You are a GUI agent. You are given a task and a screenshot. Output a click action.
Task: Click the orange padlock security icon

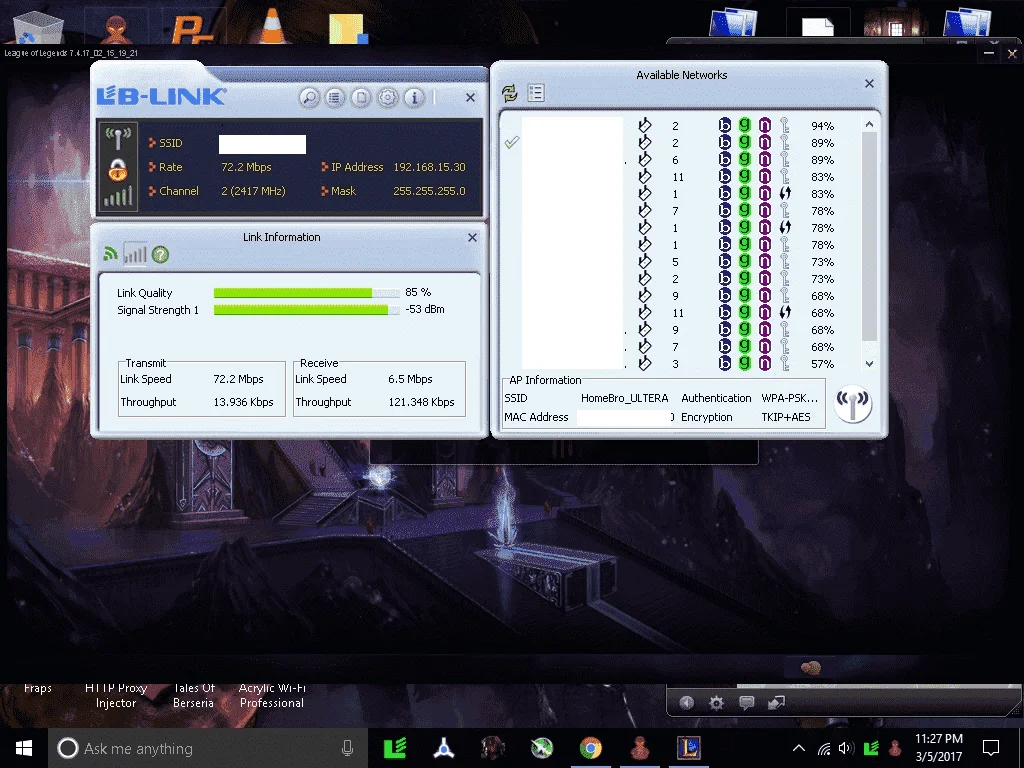[118, 170]
